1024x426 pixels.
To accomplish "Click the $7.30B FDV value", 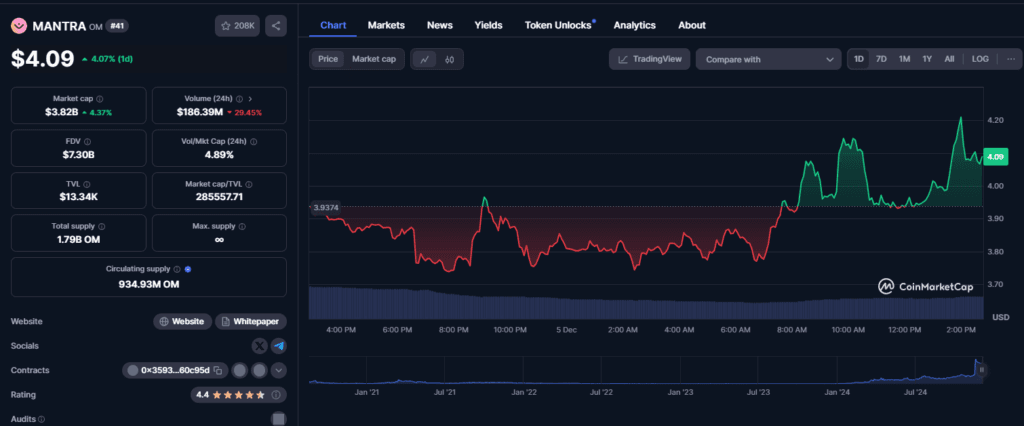I will tap(79, 155).
